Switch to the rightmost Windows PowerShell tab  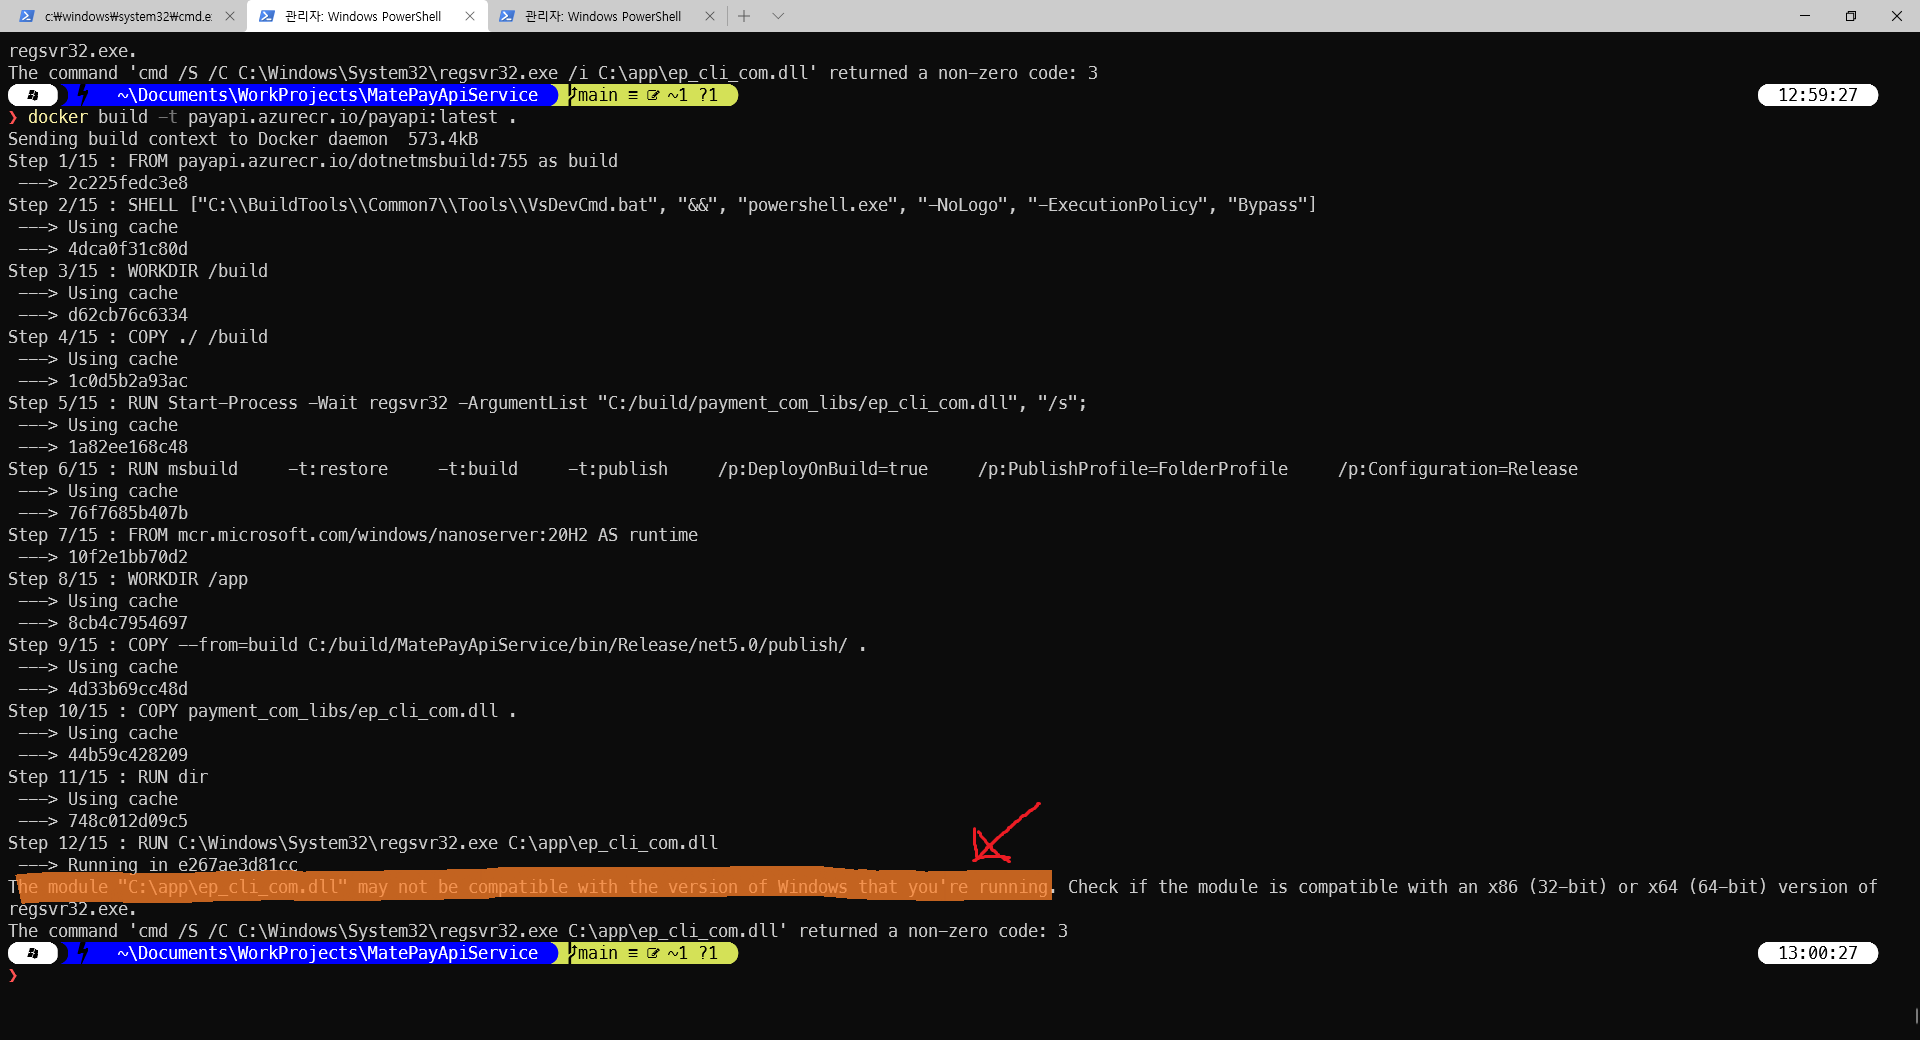(x=602, y=16)
